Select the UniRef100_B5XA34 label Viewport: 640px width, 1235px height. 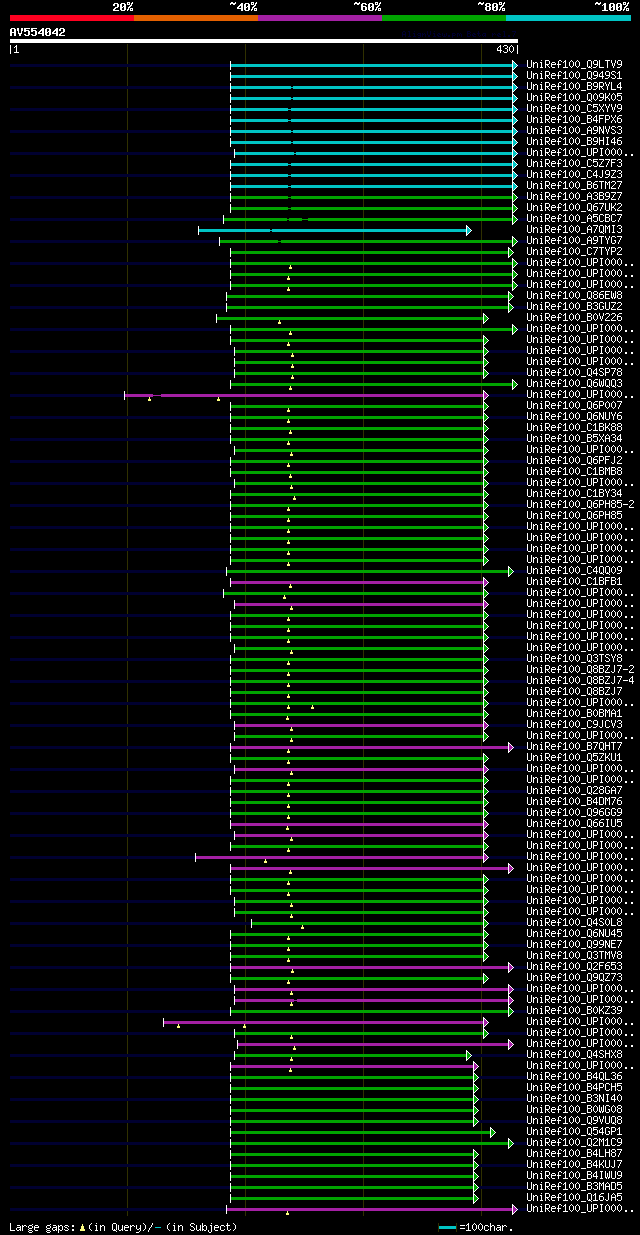(x=574, y=438)
